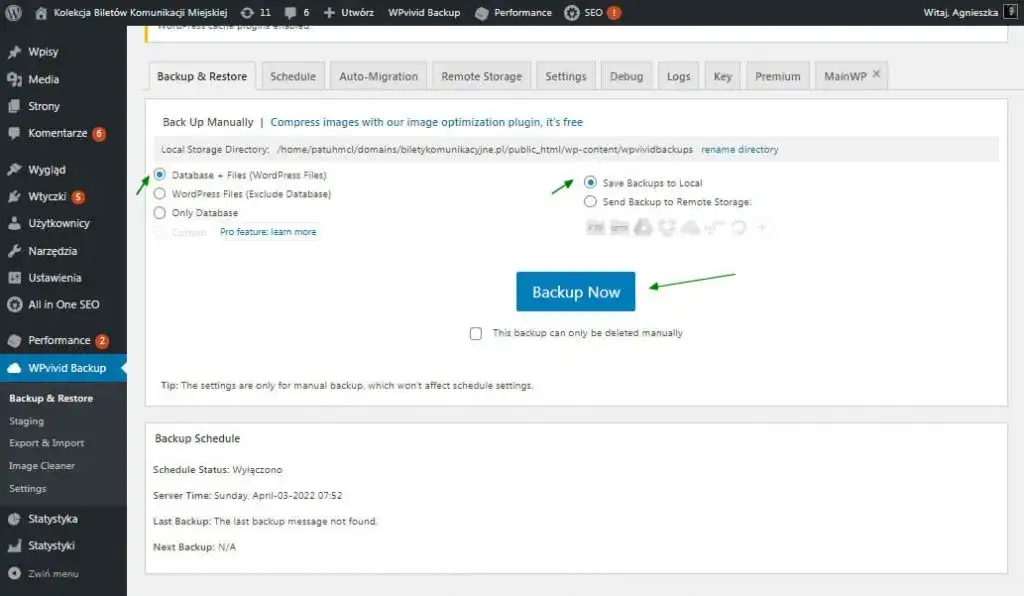Click the Media icon in sidebar
This screenshot has height=596, width=1024.
click(x=14, y=80)
